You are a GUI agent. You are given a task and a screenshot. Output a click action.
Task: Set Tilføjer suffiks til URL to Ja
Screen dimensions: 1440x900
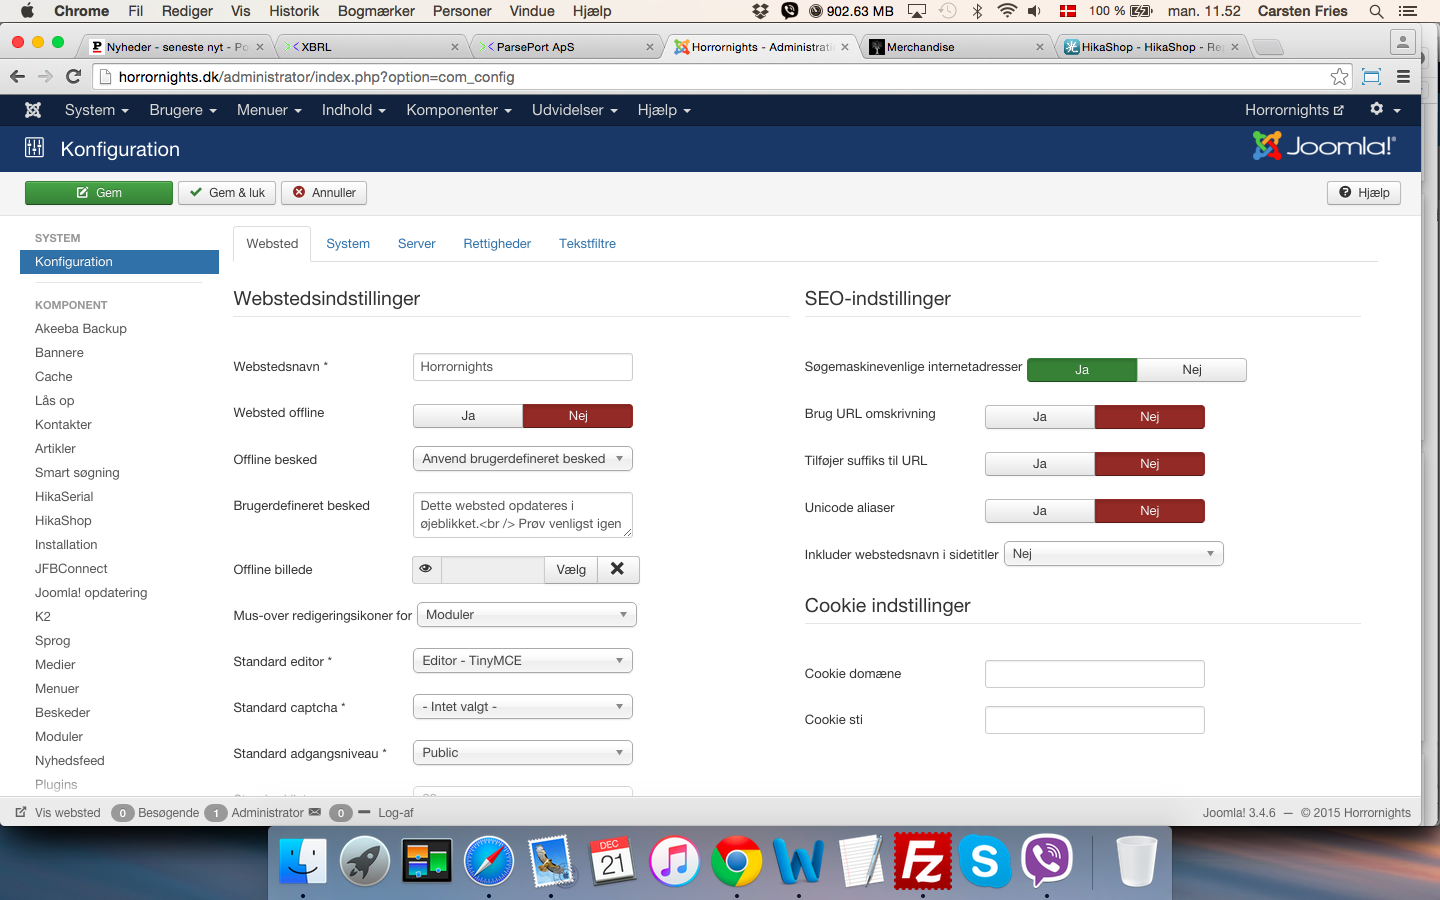tap(1040, 464)
